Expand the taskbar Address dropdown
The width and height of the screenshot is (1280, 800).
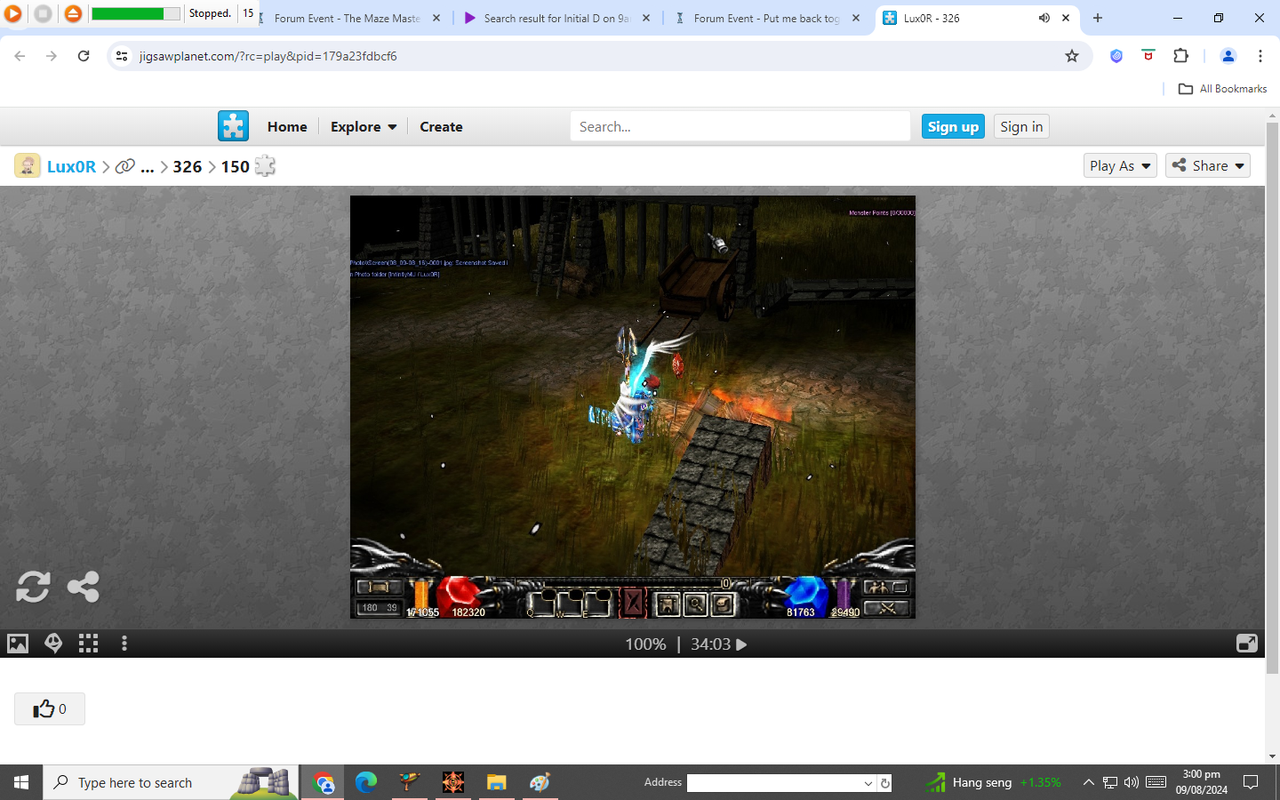(x=867, y=783)
